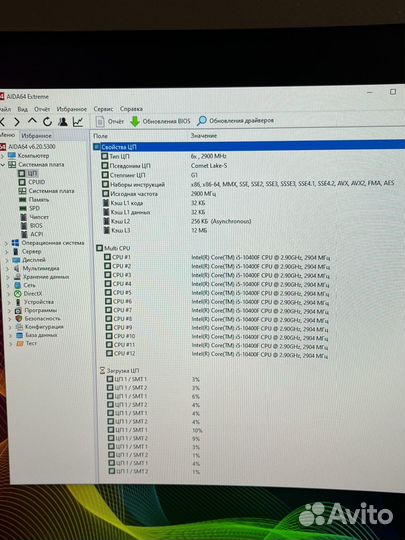This screenshot has width=405, height=540.
Task: Select Системная плата parent node
Action: point(41,165)
